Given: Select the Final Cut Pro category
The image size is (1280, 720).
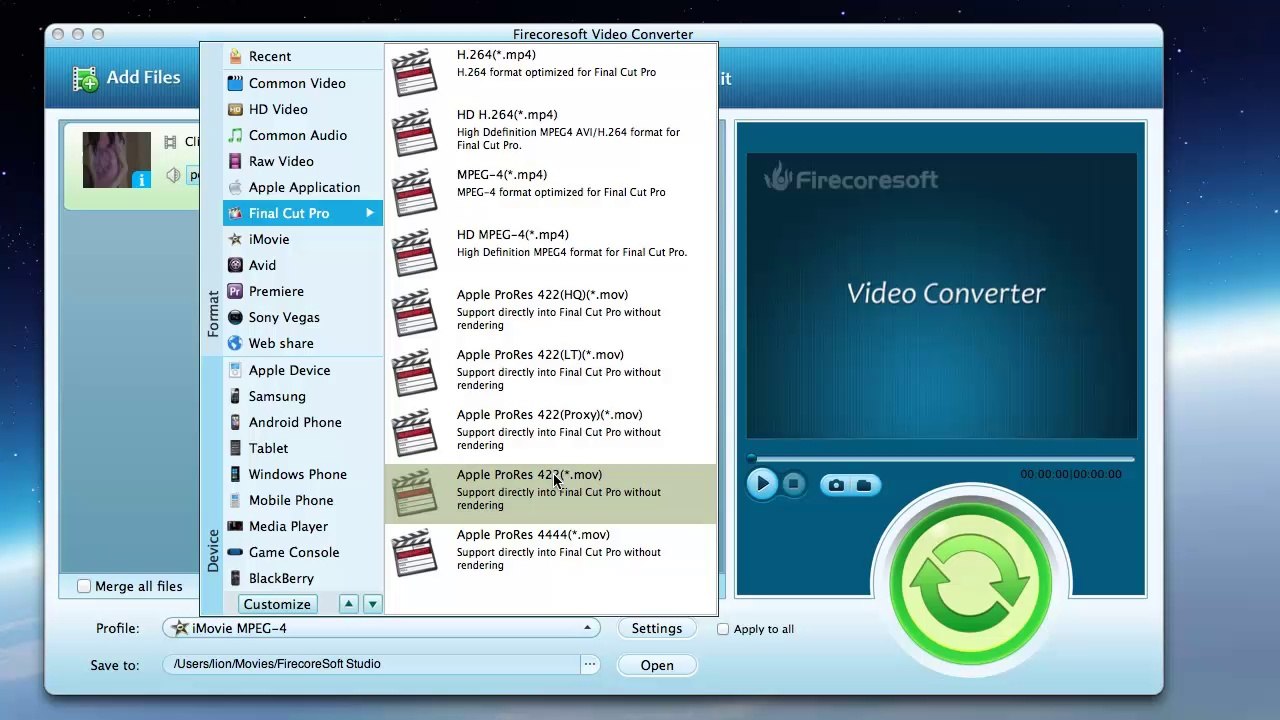Looking at the screenshot, I should (x=303, y=213).
